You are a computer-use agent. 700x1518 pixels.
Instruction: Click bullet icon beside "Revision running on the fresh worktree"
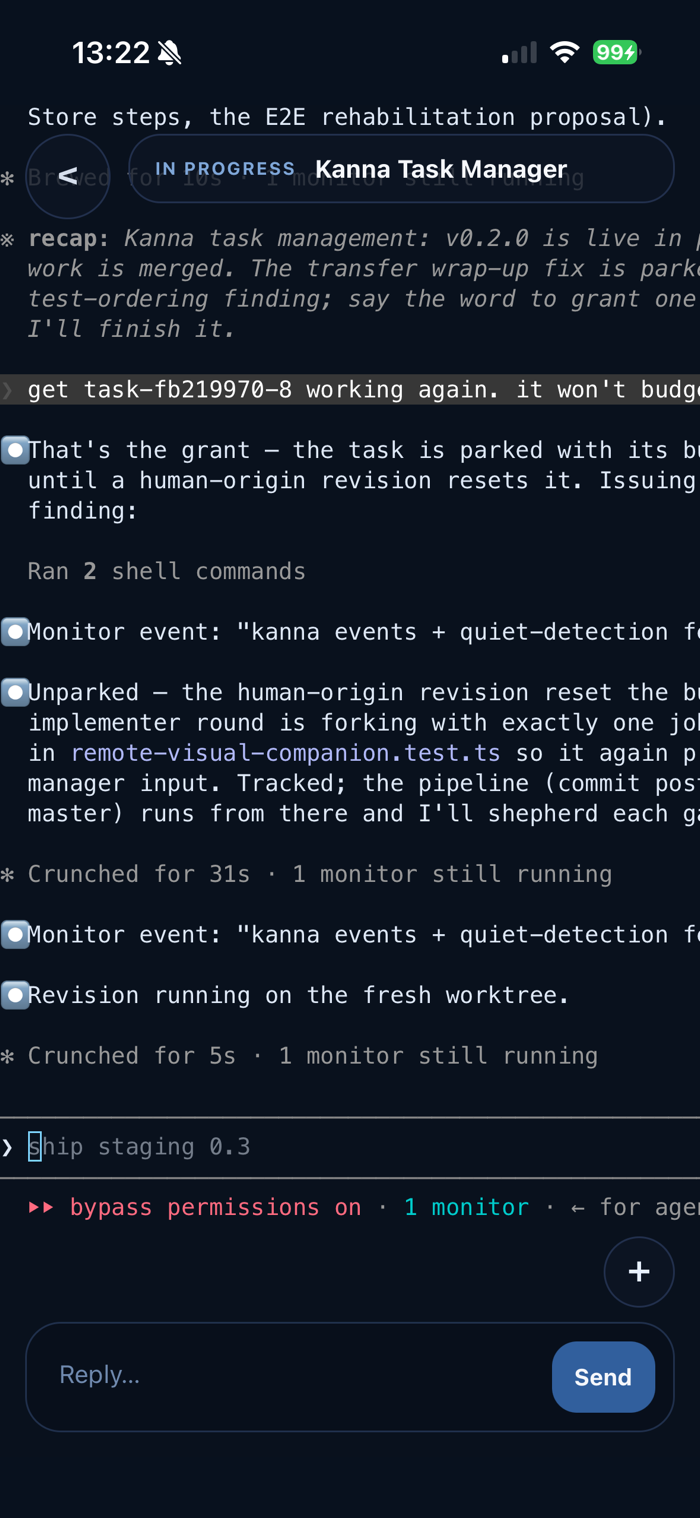[x=14, y=995]
